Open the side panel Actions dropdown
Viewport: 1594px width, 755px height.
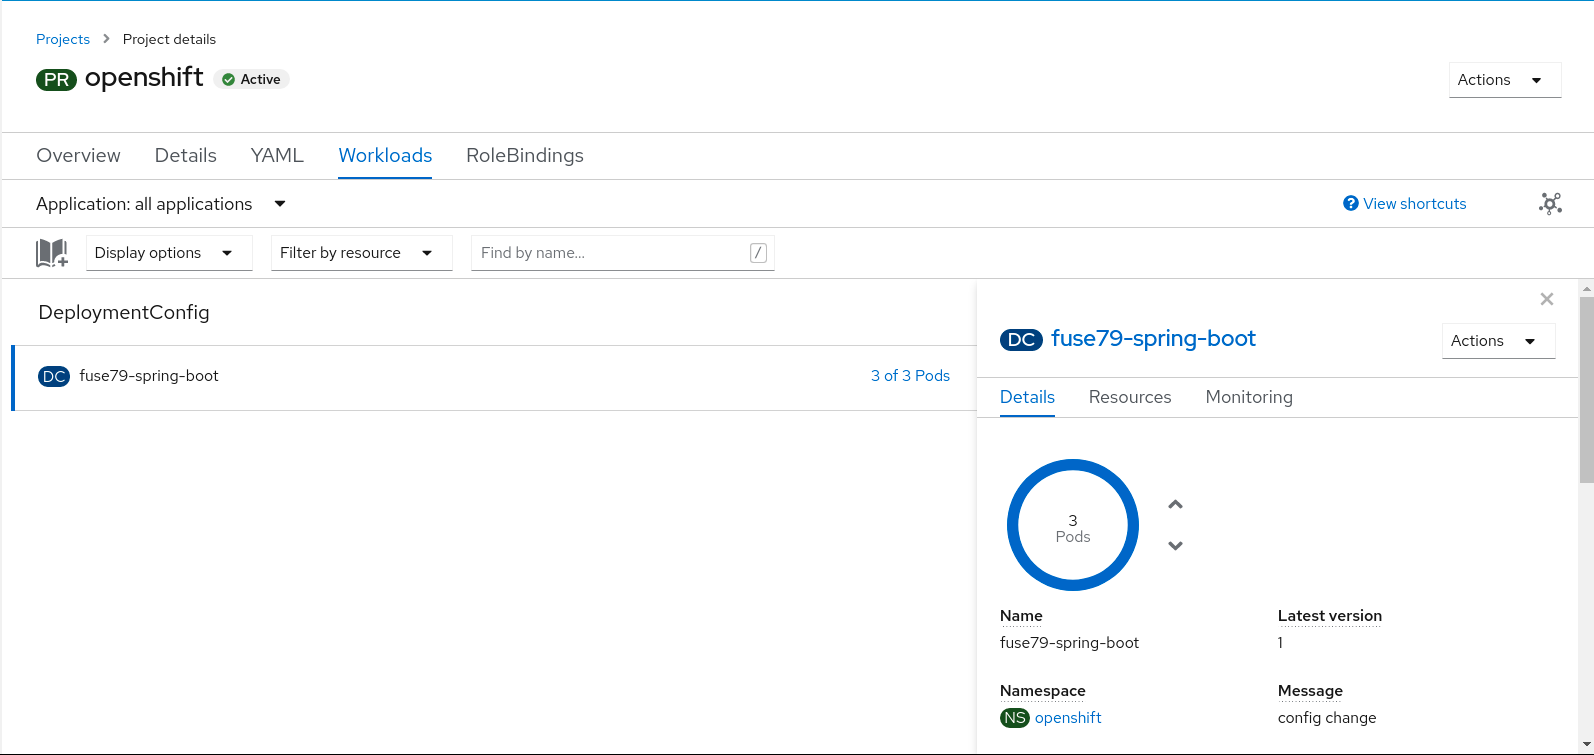pos(1498,341)
